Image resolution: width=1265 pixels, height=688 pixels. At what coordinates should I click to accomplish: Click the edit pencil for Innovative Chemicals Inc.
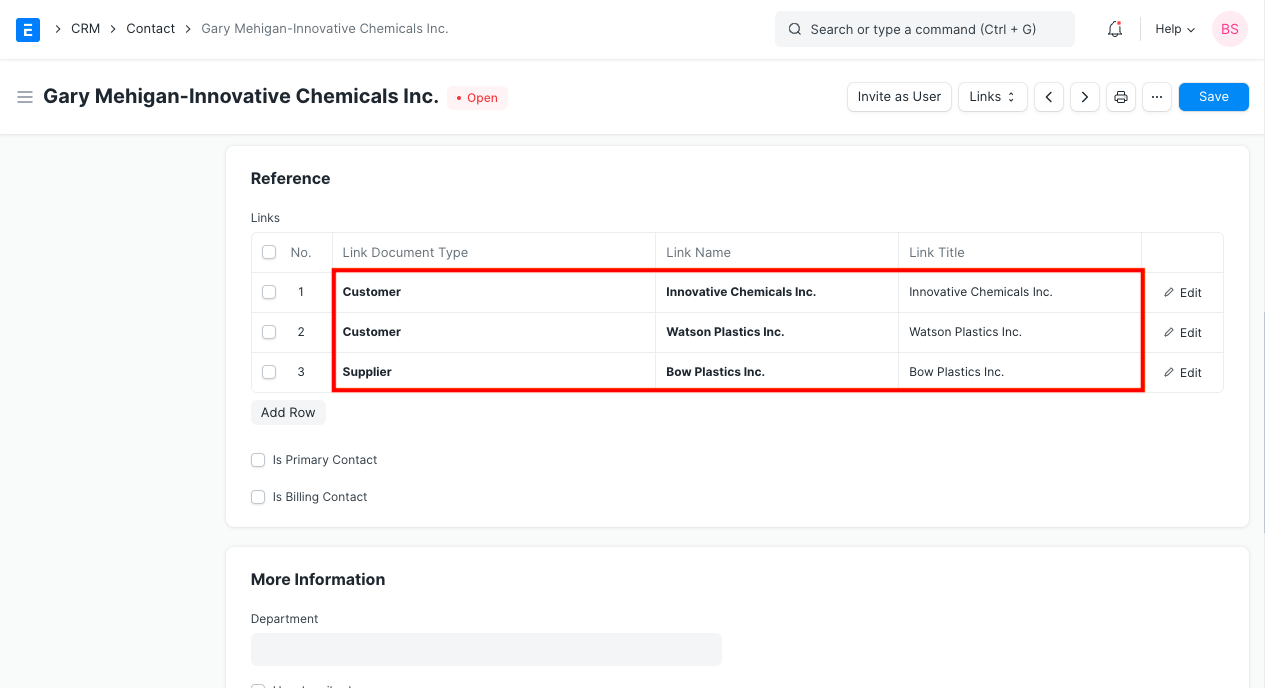[x=1183, y=292]
